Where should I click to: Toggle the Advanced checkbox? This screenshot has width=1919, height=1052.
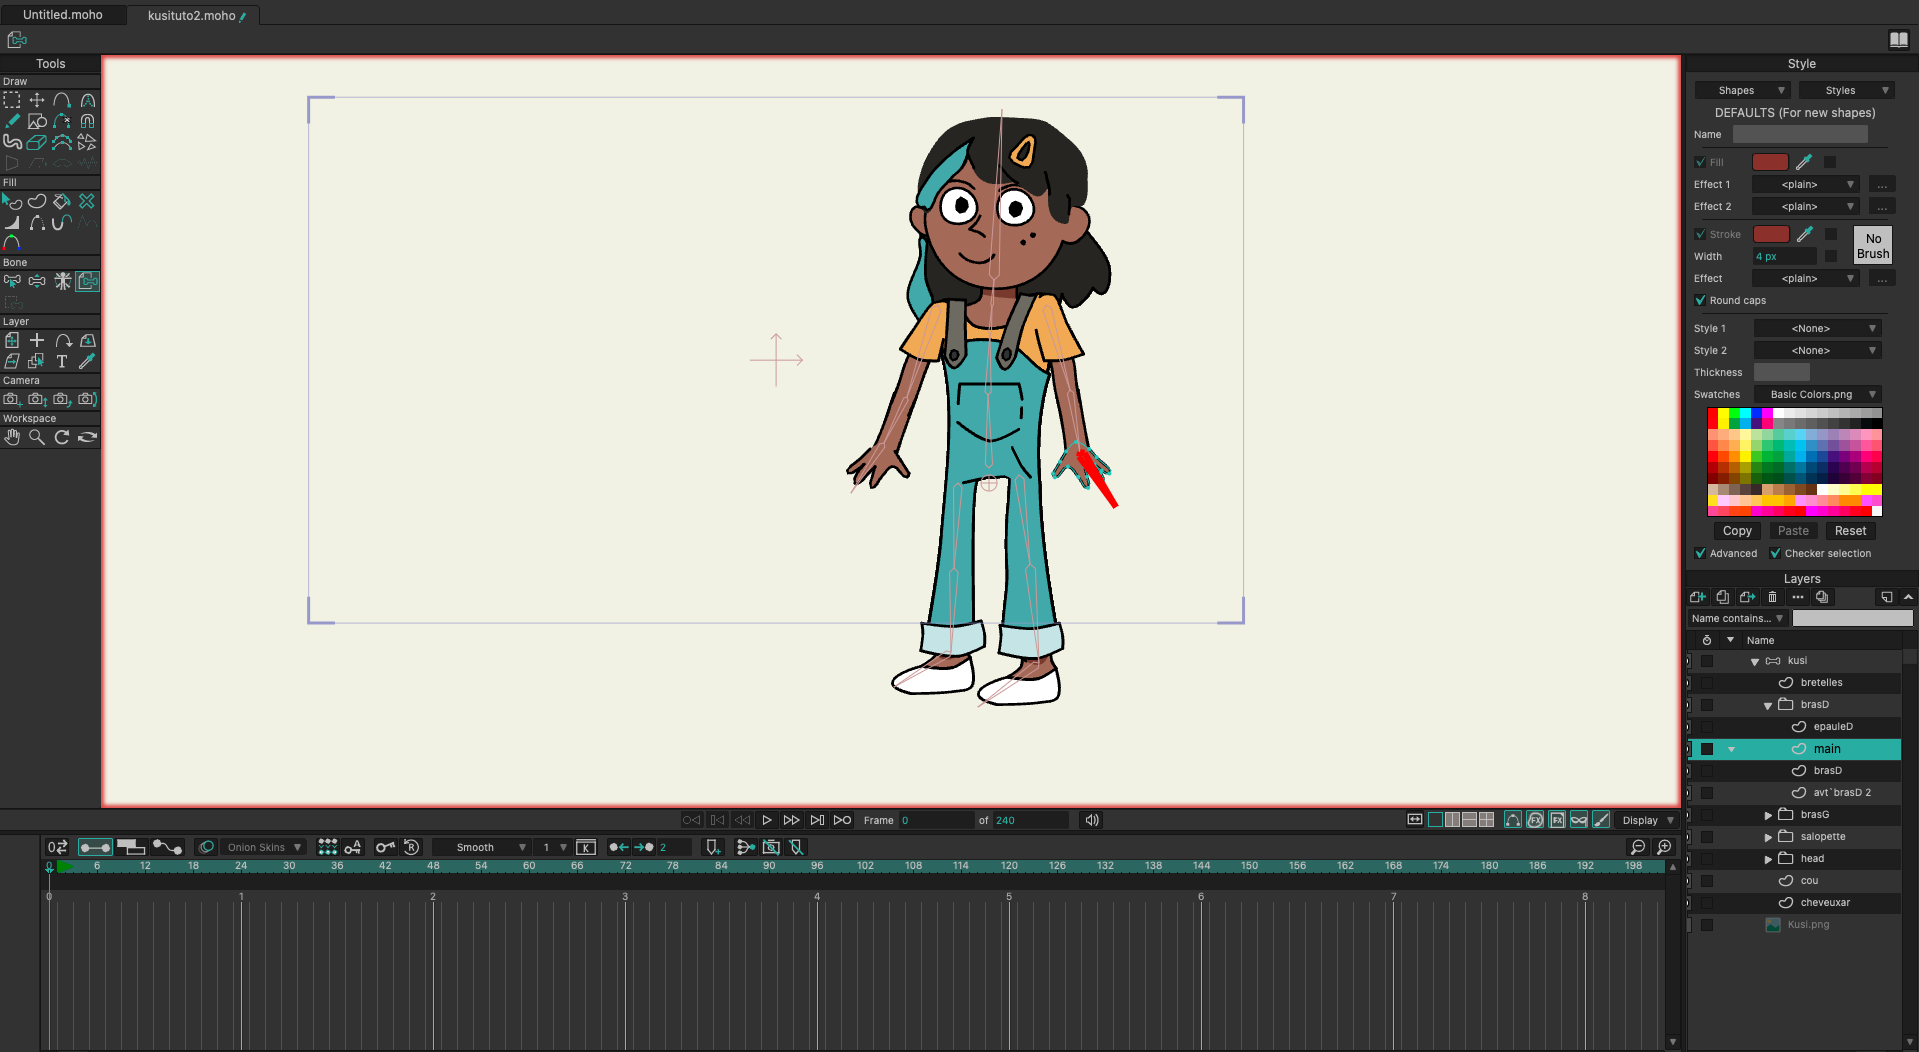(x=1701, y=553)
